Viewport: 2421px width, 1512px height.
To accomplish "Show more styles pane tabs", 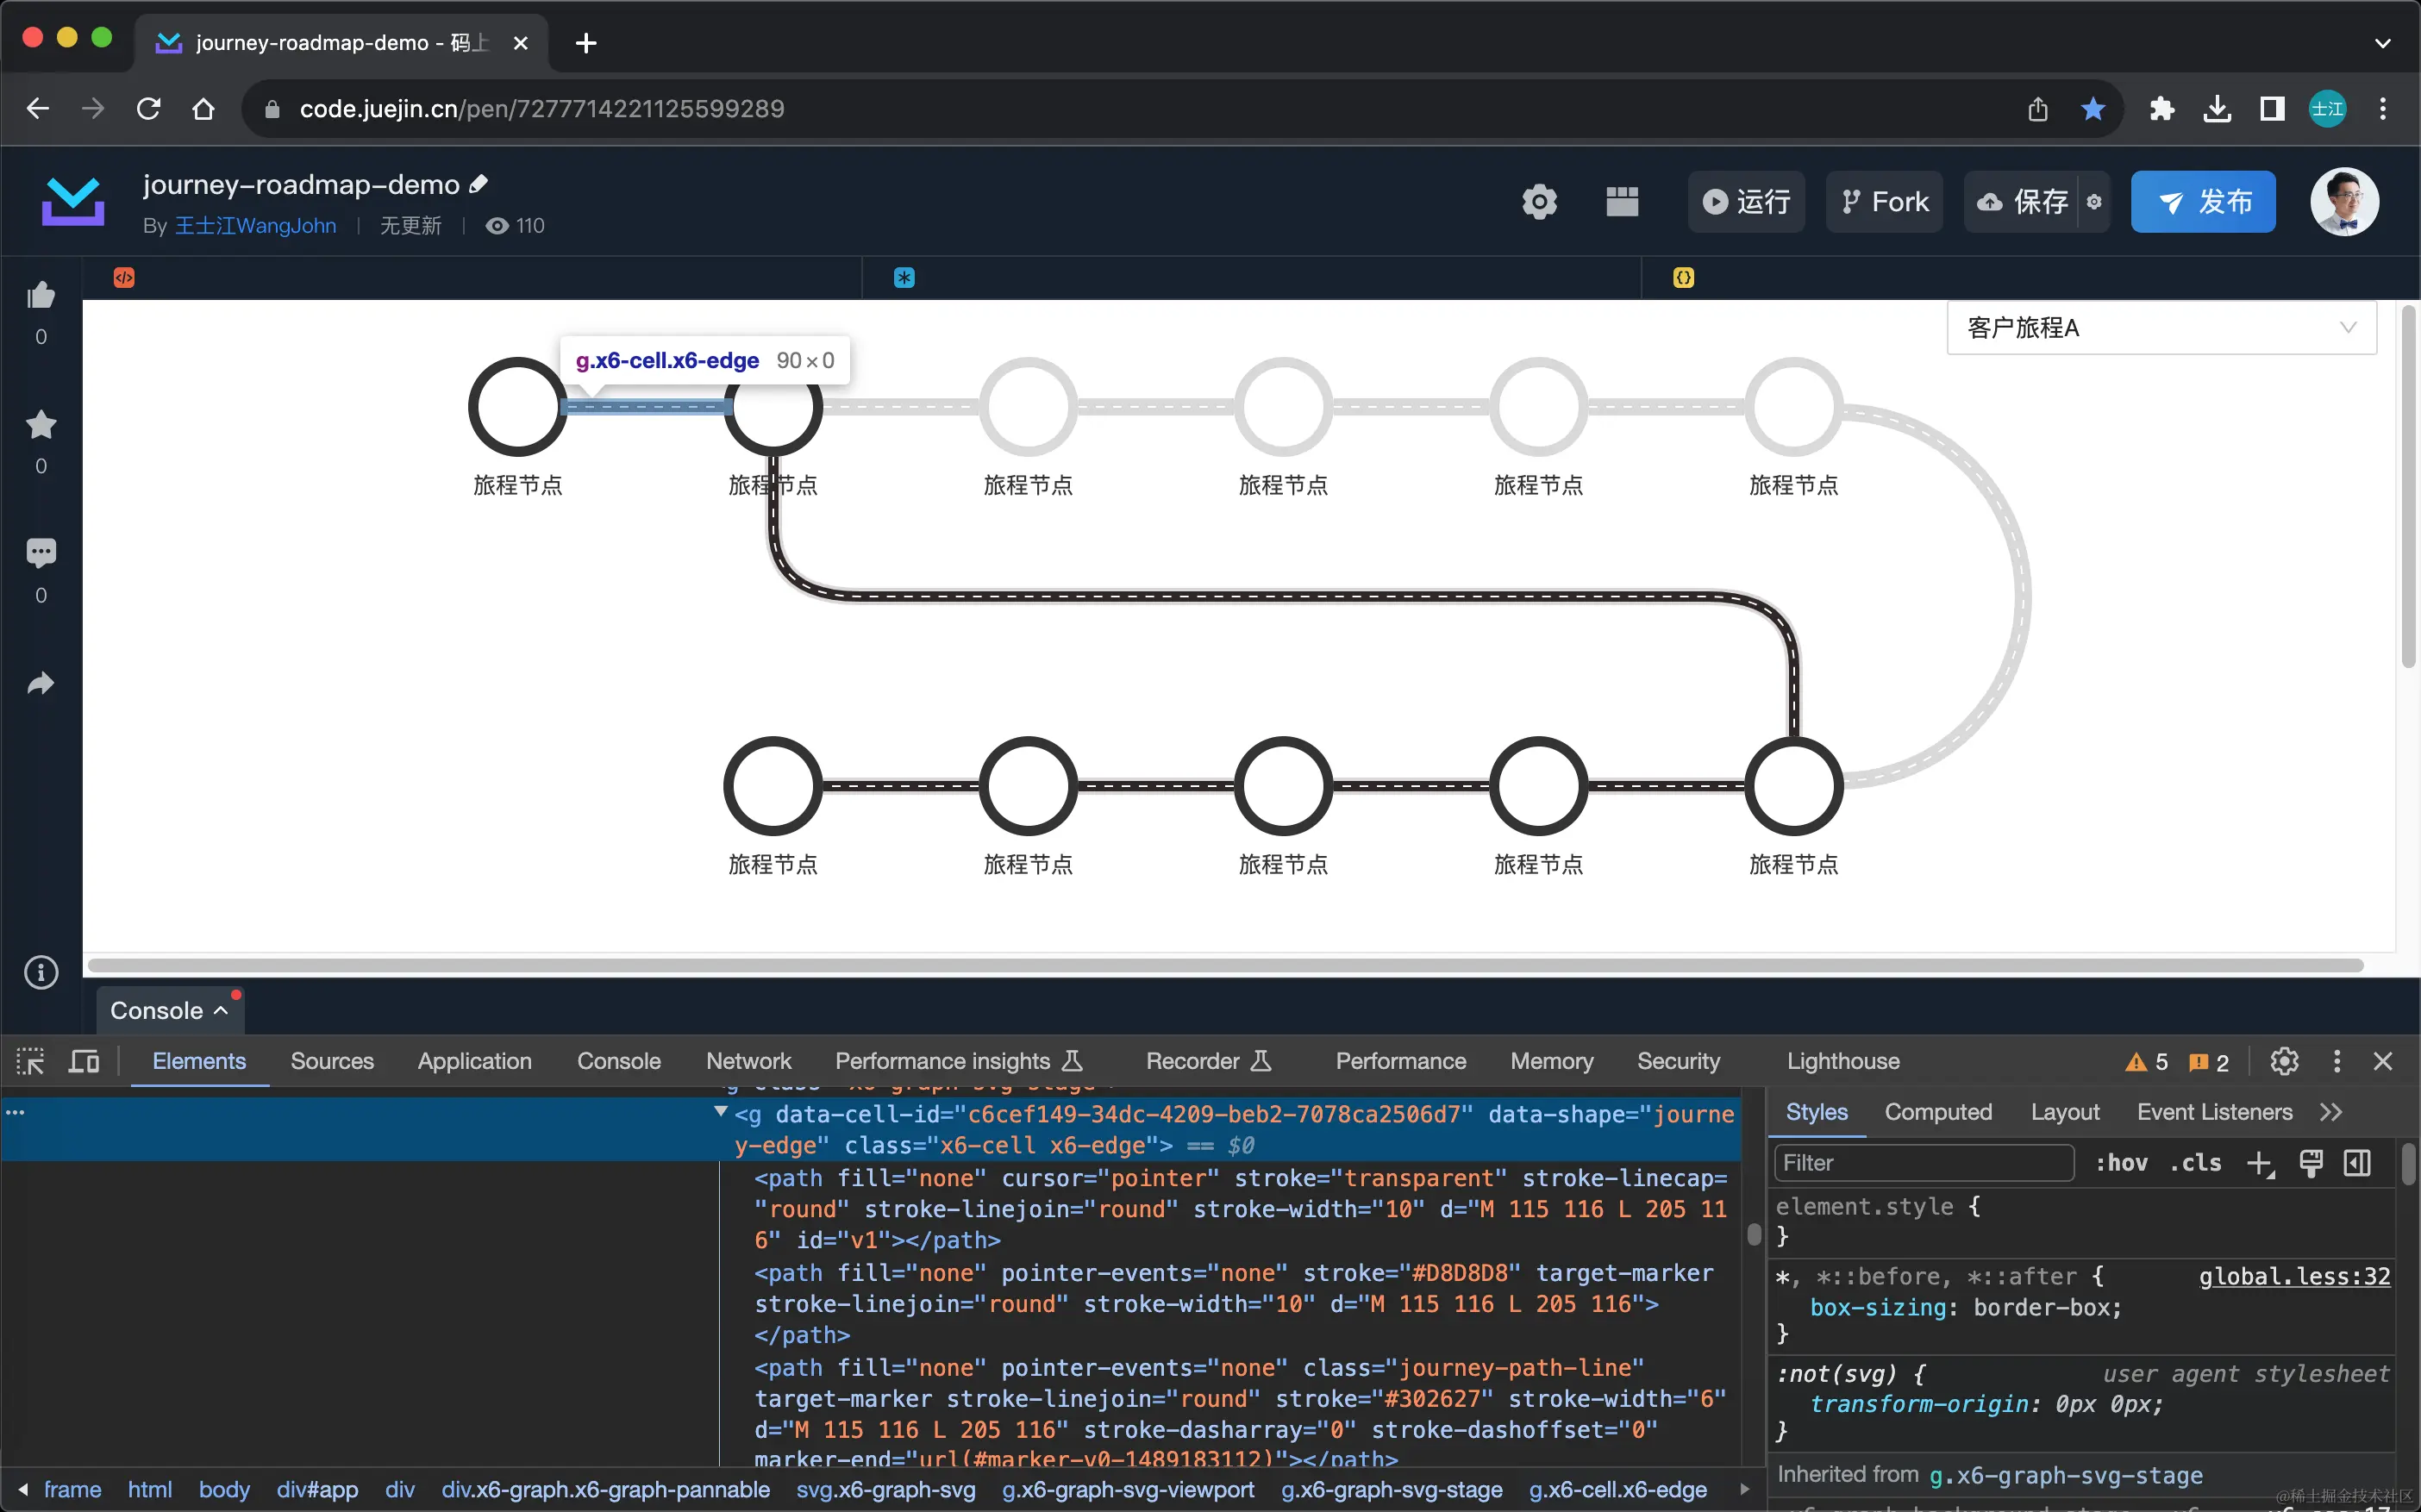I will tap(2331, 1112).
